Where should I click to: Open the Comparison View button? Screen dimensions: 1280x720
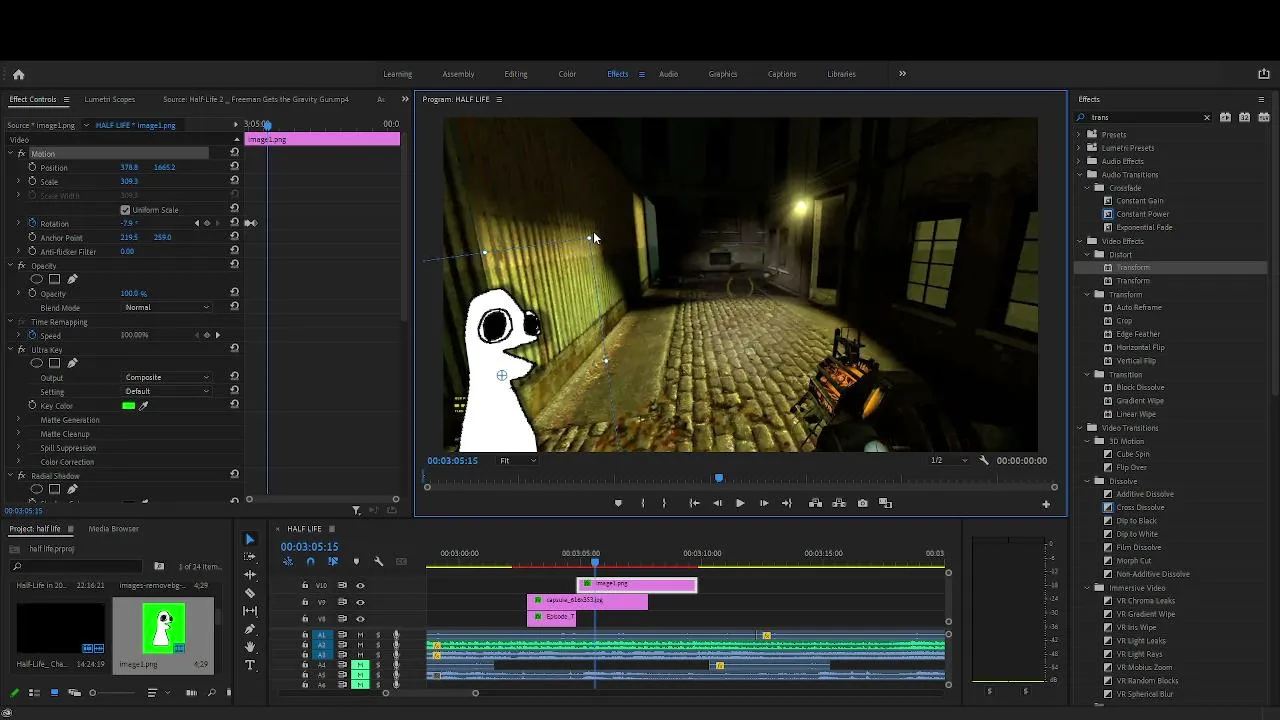tap(885, 503)
